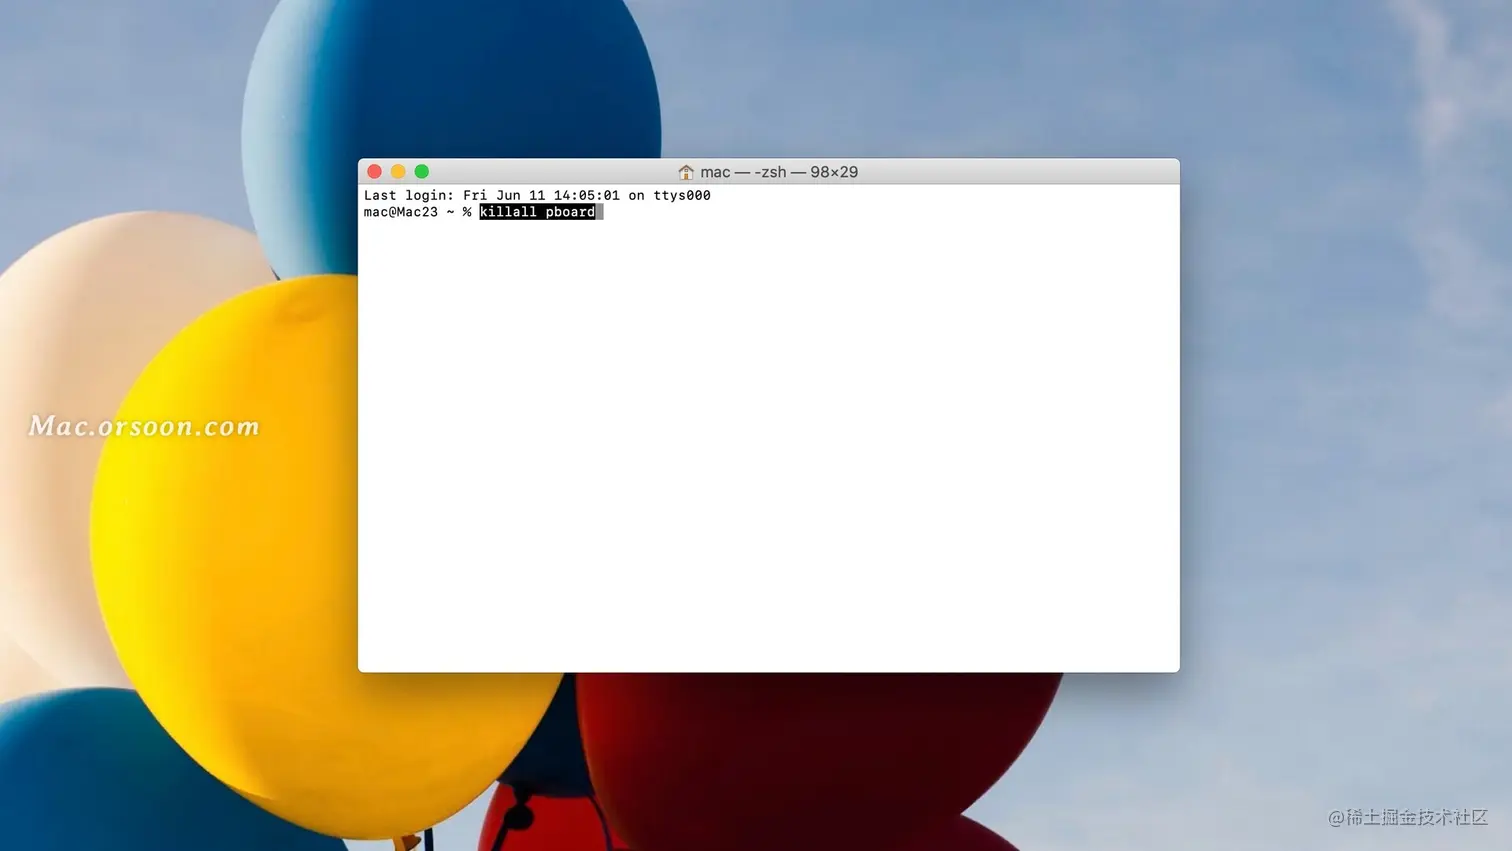Image resolution: width=1512 pixels, height=851 pixels.
Task: Place cursor at the terminal cursor block
Action: click(600, 212)
